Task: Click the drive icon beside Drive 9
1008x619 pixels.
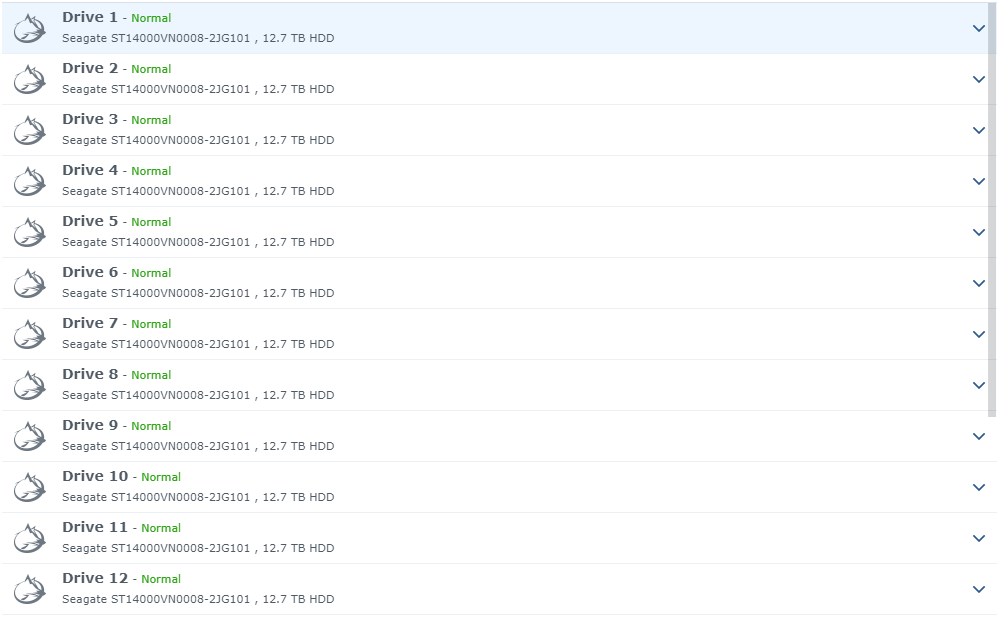Action: (30, 436)
